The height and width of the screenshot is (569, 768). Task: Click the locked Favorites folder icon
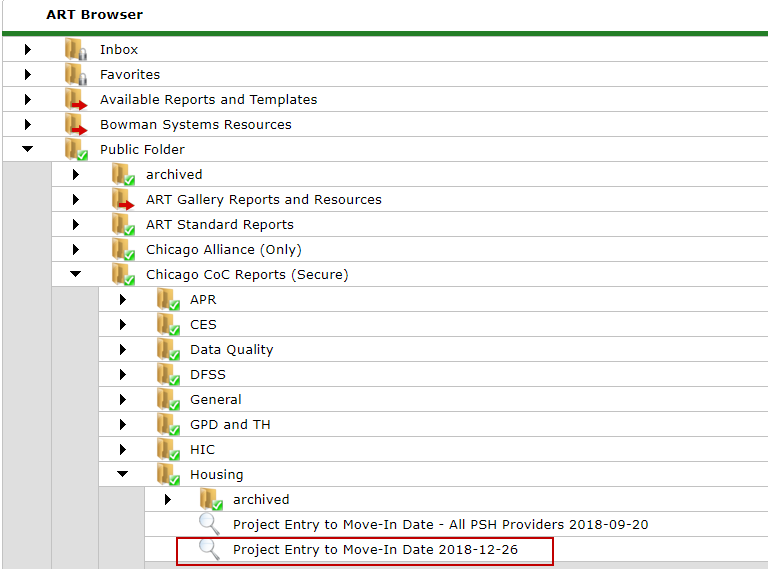(x=76, y=74)
